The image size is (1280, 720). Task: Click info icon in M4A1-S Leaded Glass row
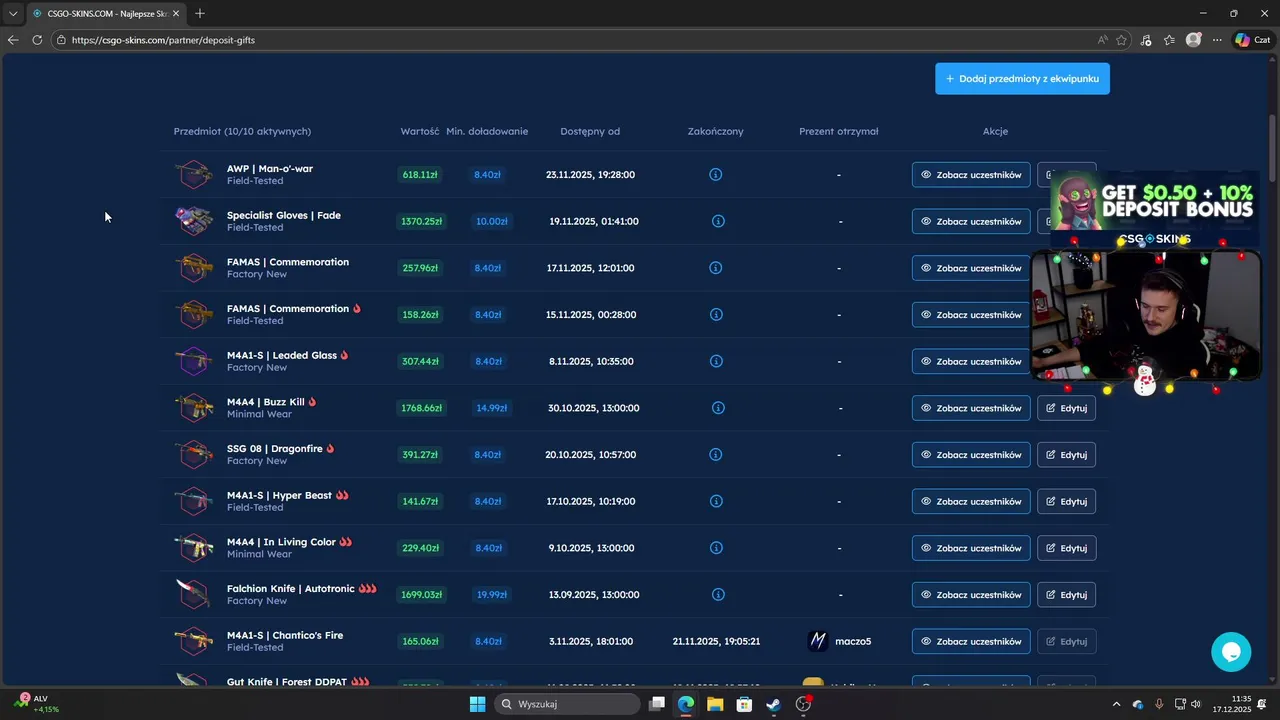tap(715, 361)
